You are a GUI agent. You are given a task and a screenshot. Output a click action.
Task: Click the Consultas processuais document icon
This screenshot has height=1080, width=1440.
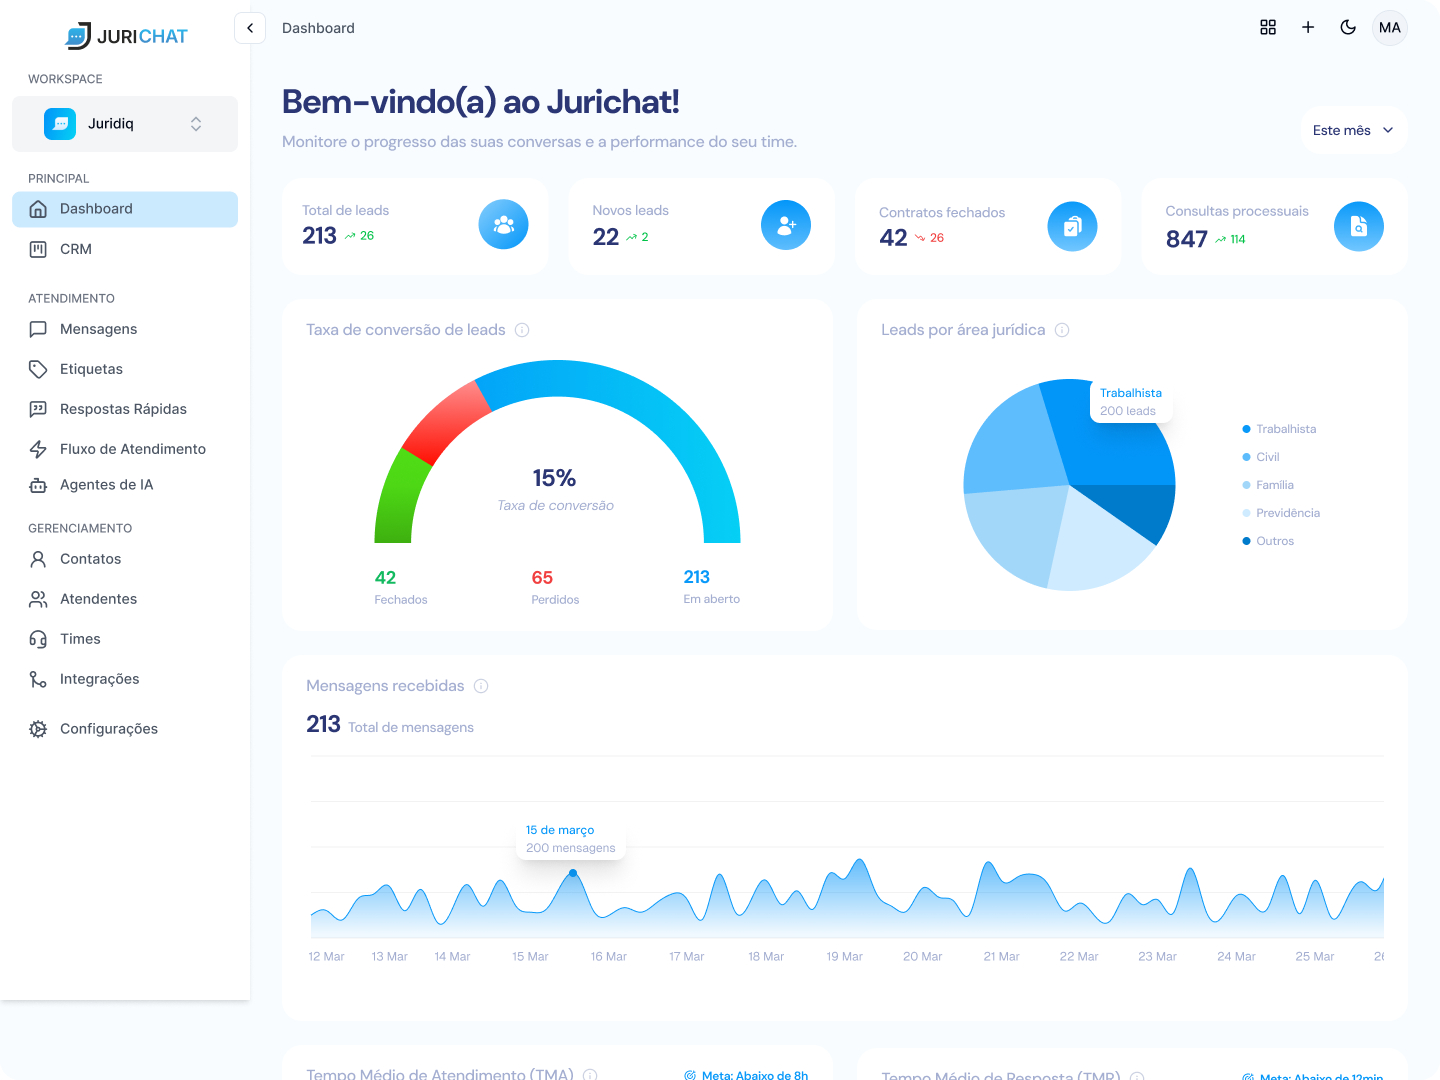1359,227
